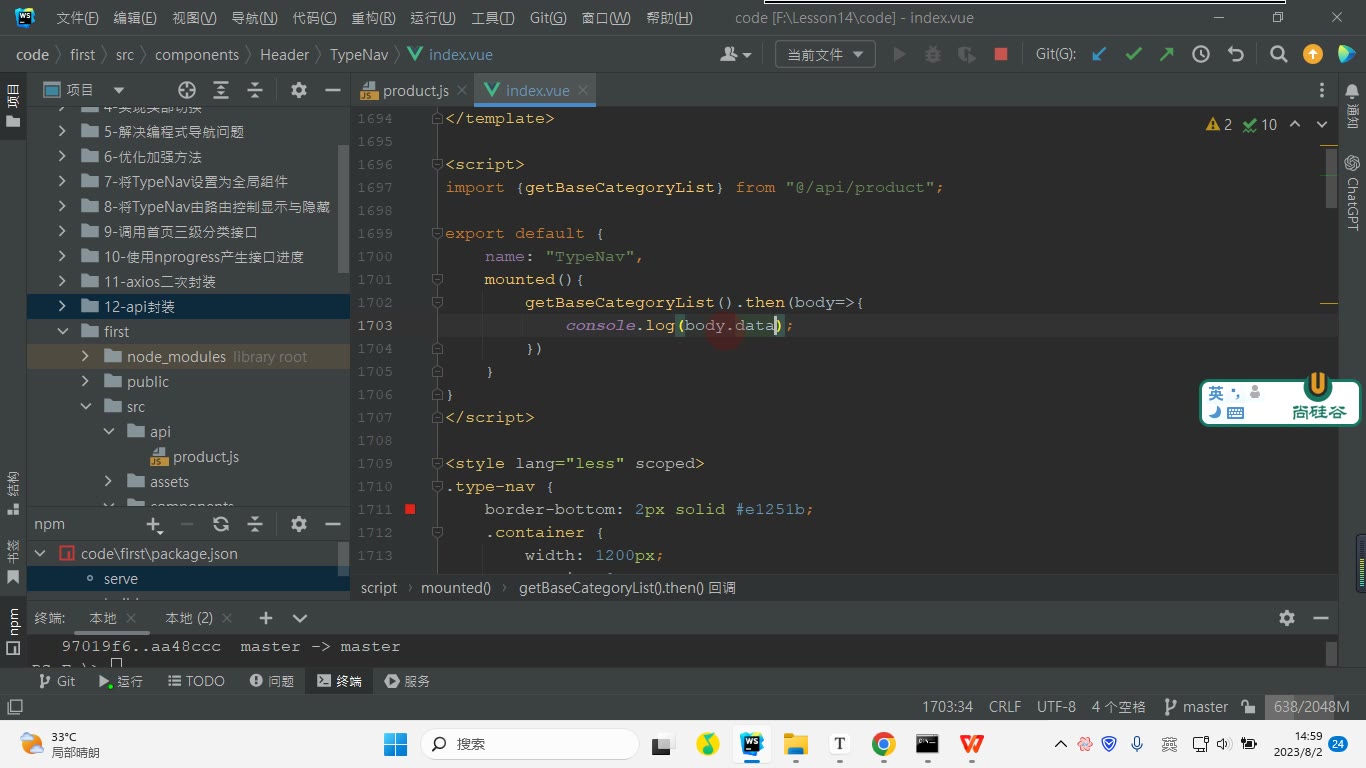
Task: Open the 当前文件 run configuration dropdown
Action: tap(825, 55)
